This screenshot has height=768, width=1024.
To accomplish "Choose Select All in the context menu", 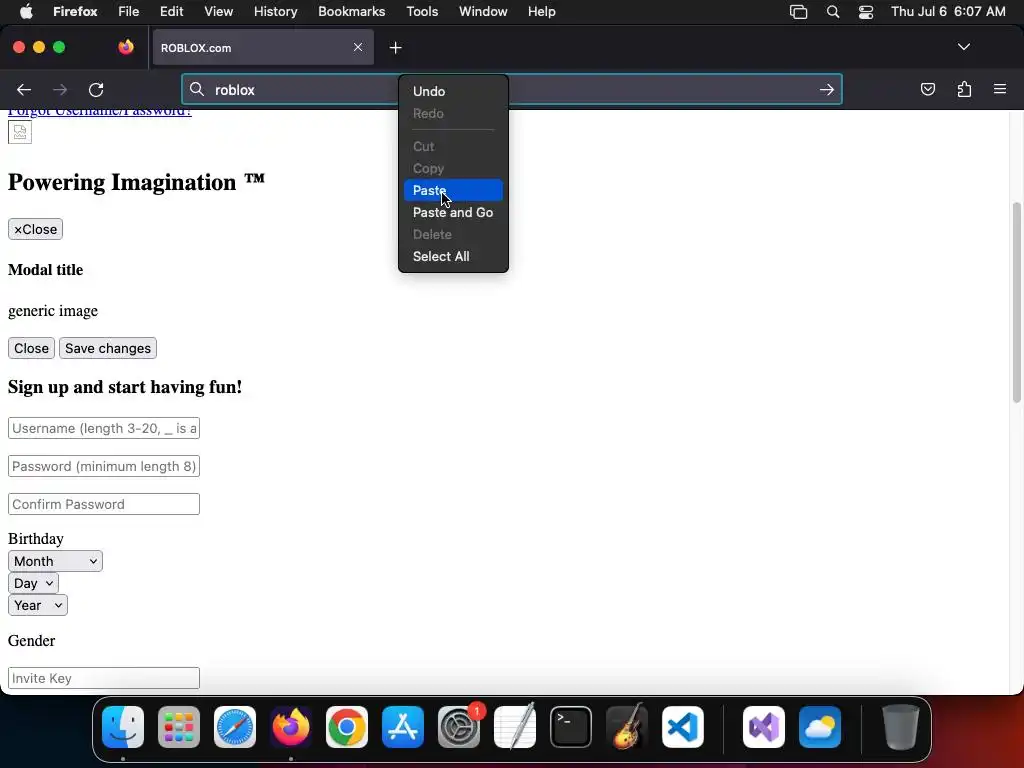I will [x=453, y=256].
